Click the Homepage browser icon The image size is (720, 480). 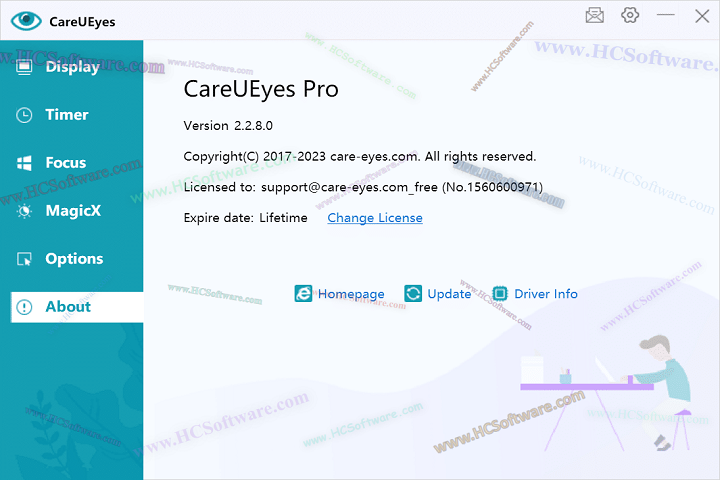coord(303,294)
